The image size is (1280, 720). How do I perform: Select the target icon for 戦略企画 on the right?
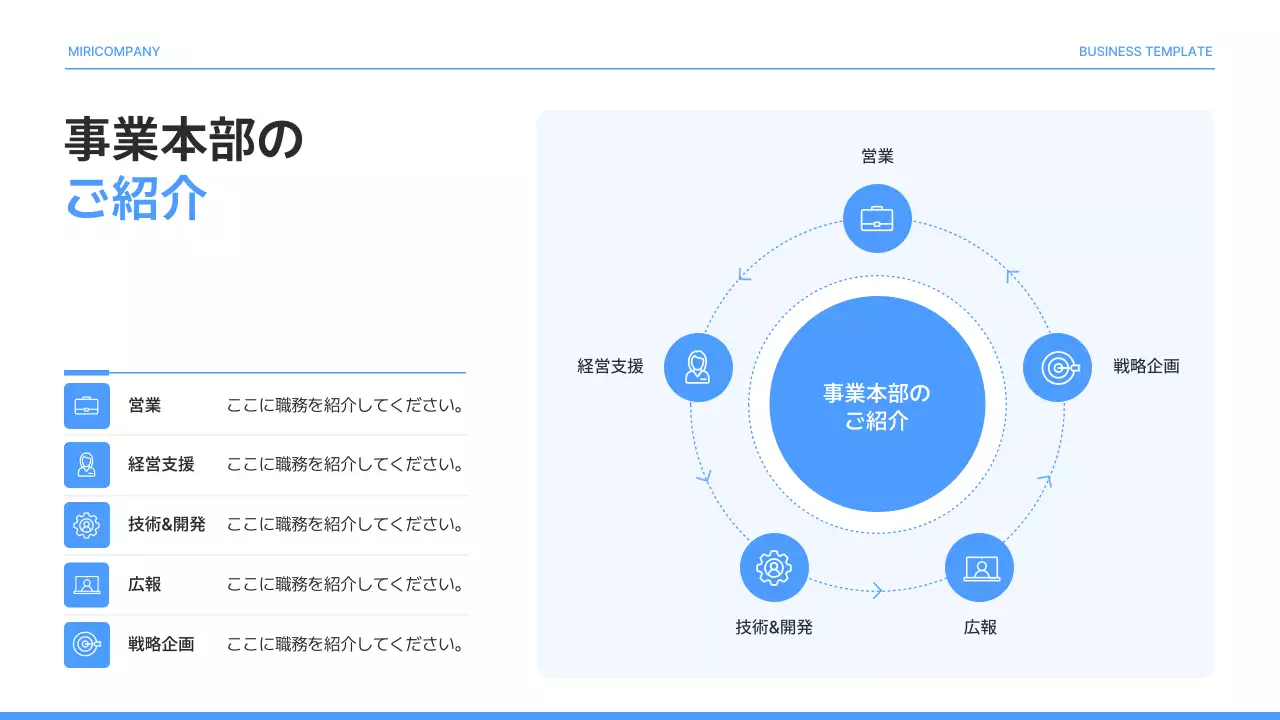1057,367
